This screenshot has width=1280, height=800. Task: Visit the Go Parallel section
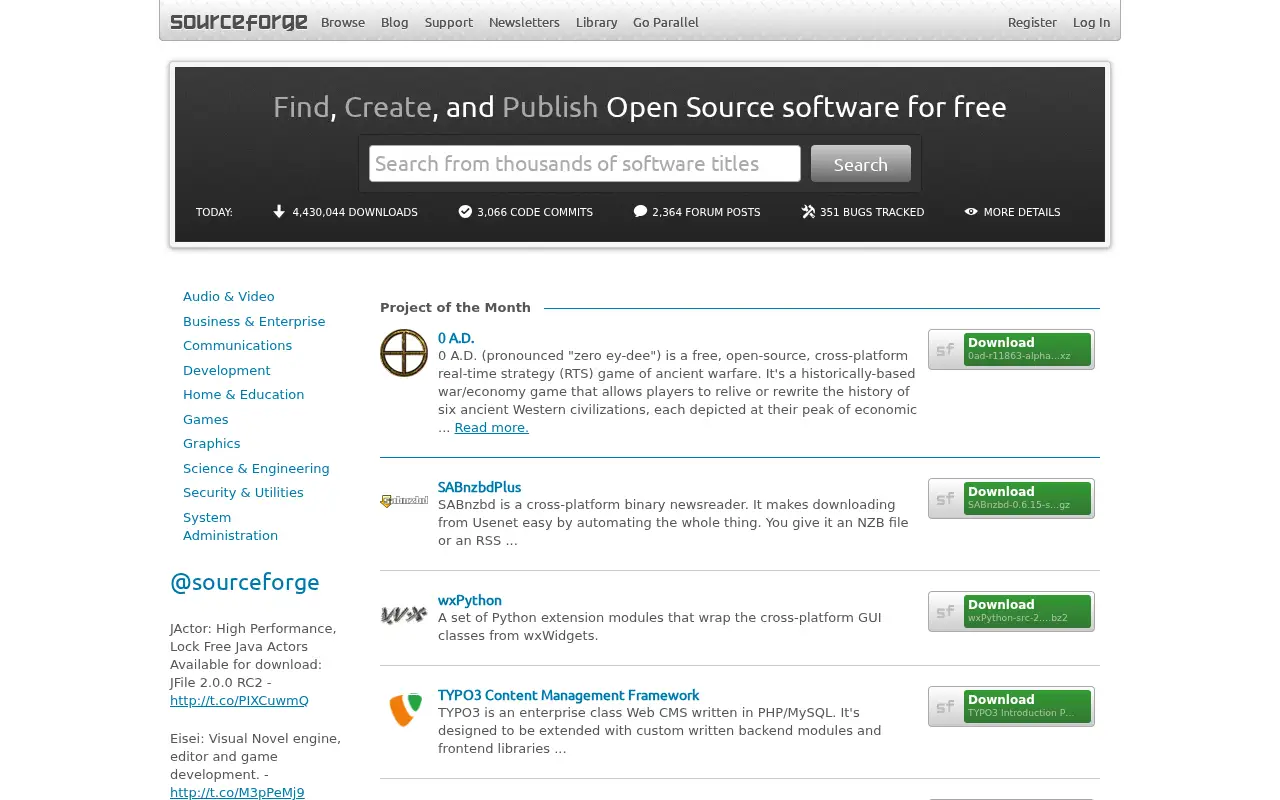click(x=666, y=22)
